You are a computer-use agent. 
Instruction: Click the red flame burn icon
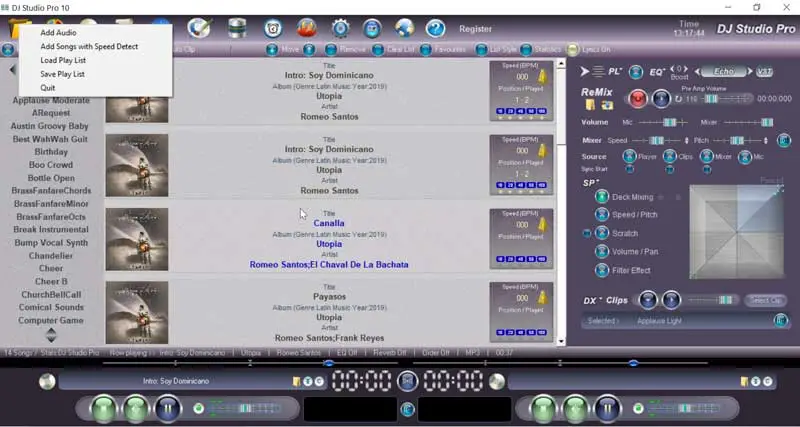tap(307, 29)
